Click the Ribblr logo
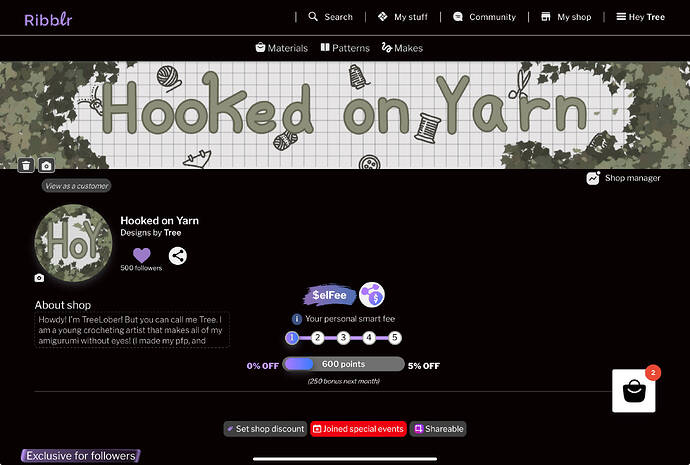Image resolution: width=690 pixels, height=465 pixels. (x=48, y=19)
